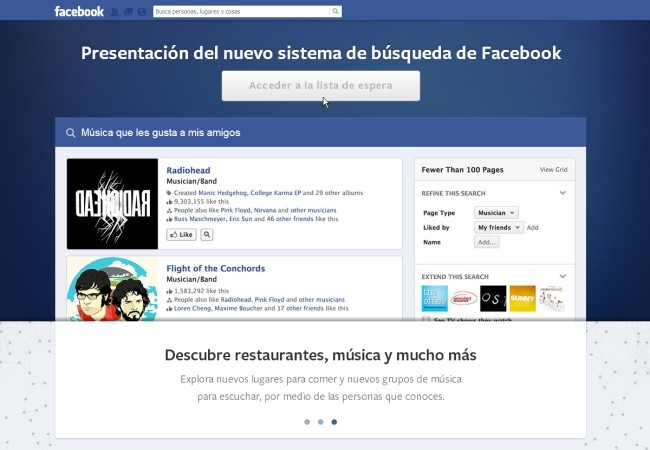
Task: Open 'other musicians' link under Radiohead
Action: [x=313, y=210]
